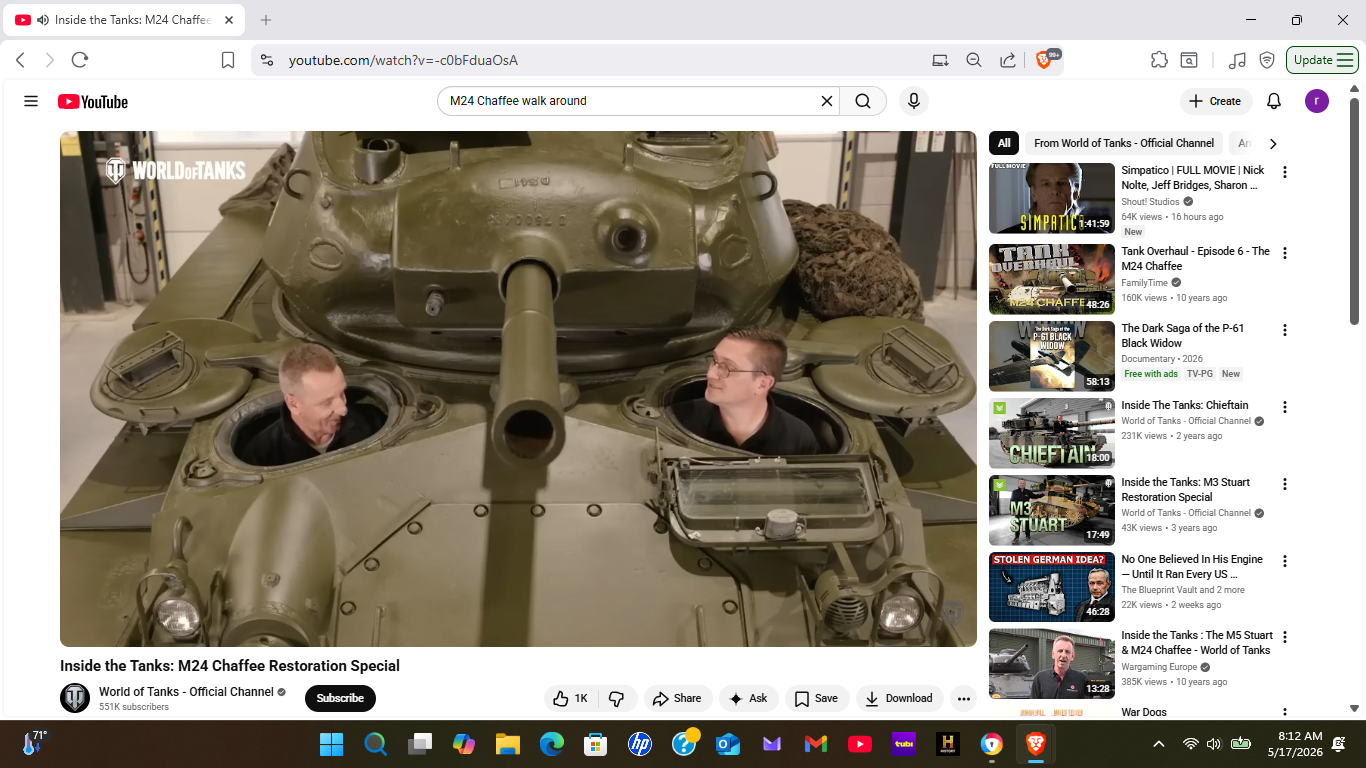This screenshot has height=768, width=1366.
Task: Open site settings icon in address bar
Action: tap(265, 60)
